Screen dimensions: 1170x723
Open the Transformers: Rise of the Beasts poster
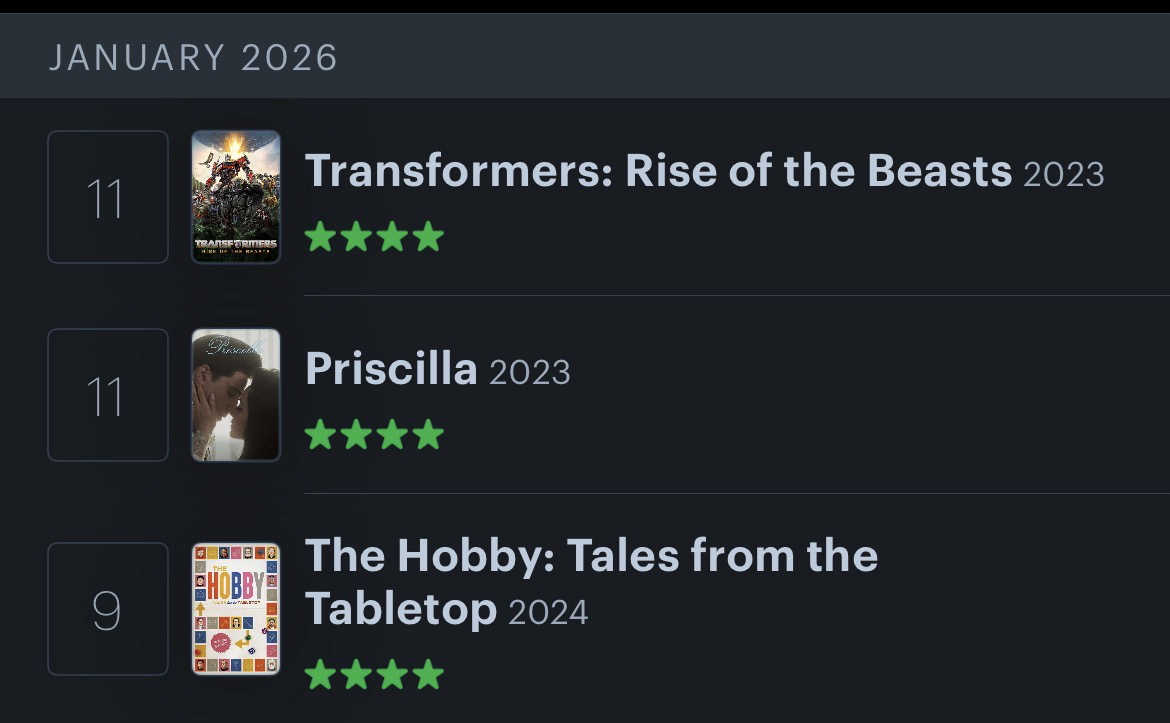(236, 197)
